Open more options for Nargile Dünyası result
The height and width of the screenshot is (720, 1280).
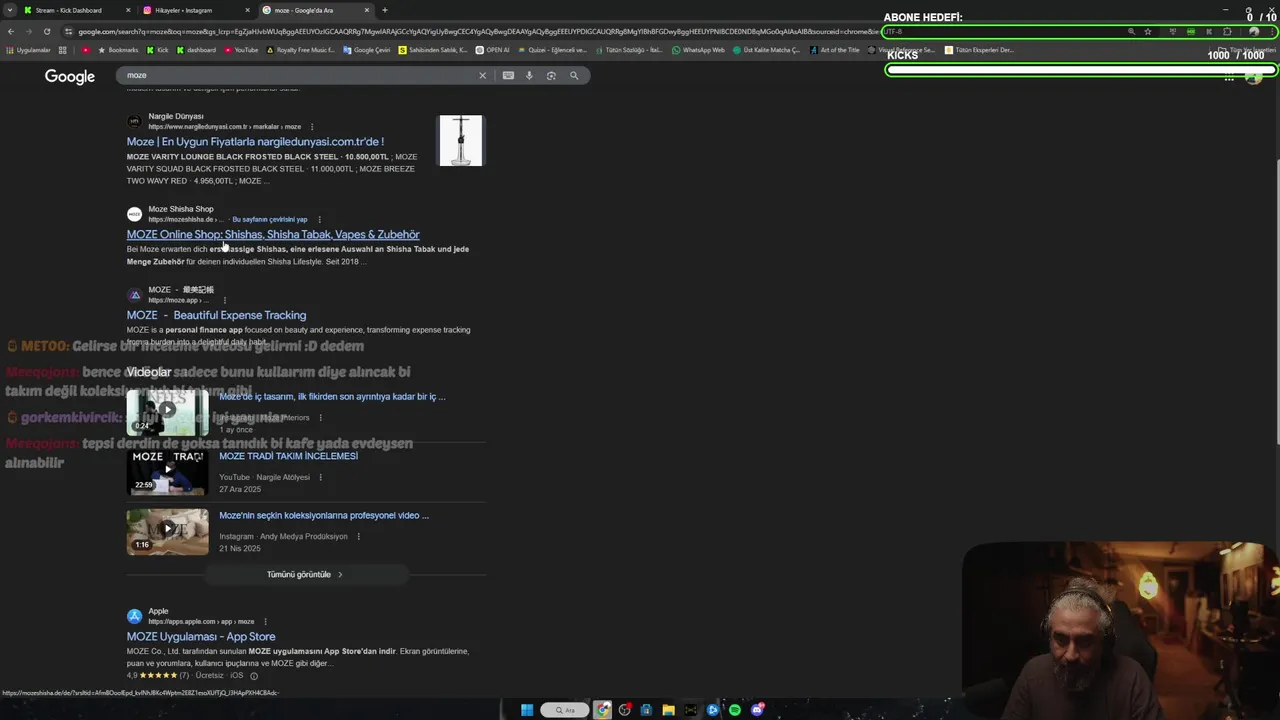click(x=312, y=127)
